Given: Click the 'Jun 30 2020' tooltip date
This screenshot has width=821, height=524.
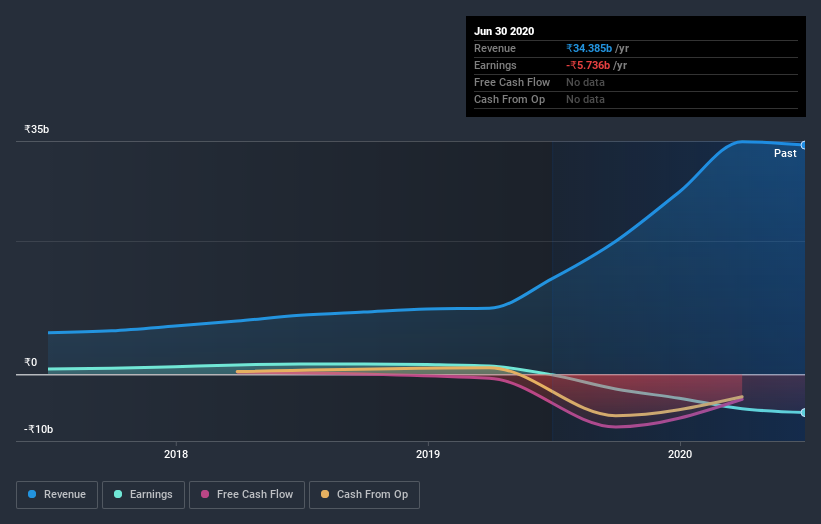Looking at the screenshot, I should 504,31.
